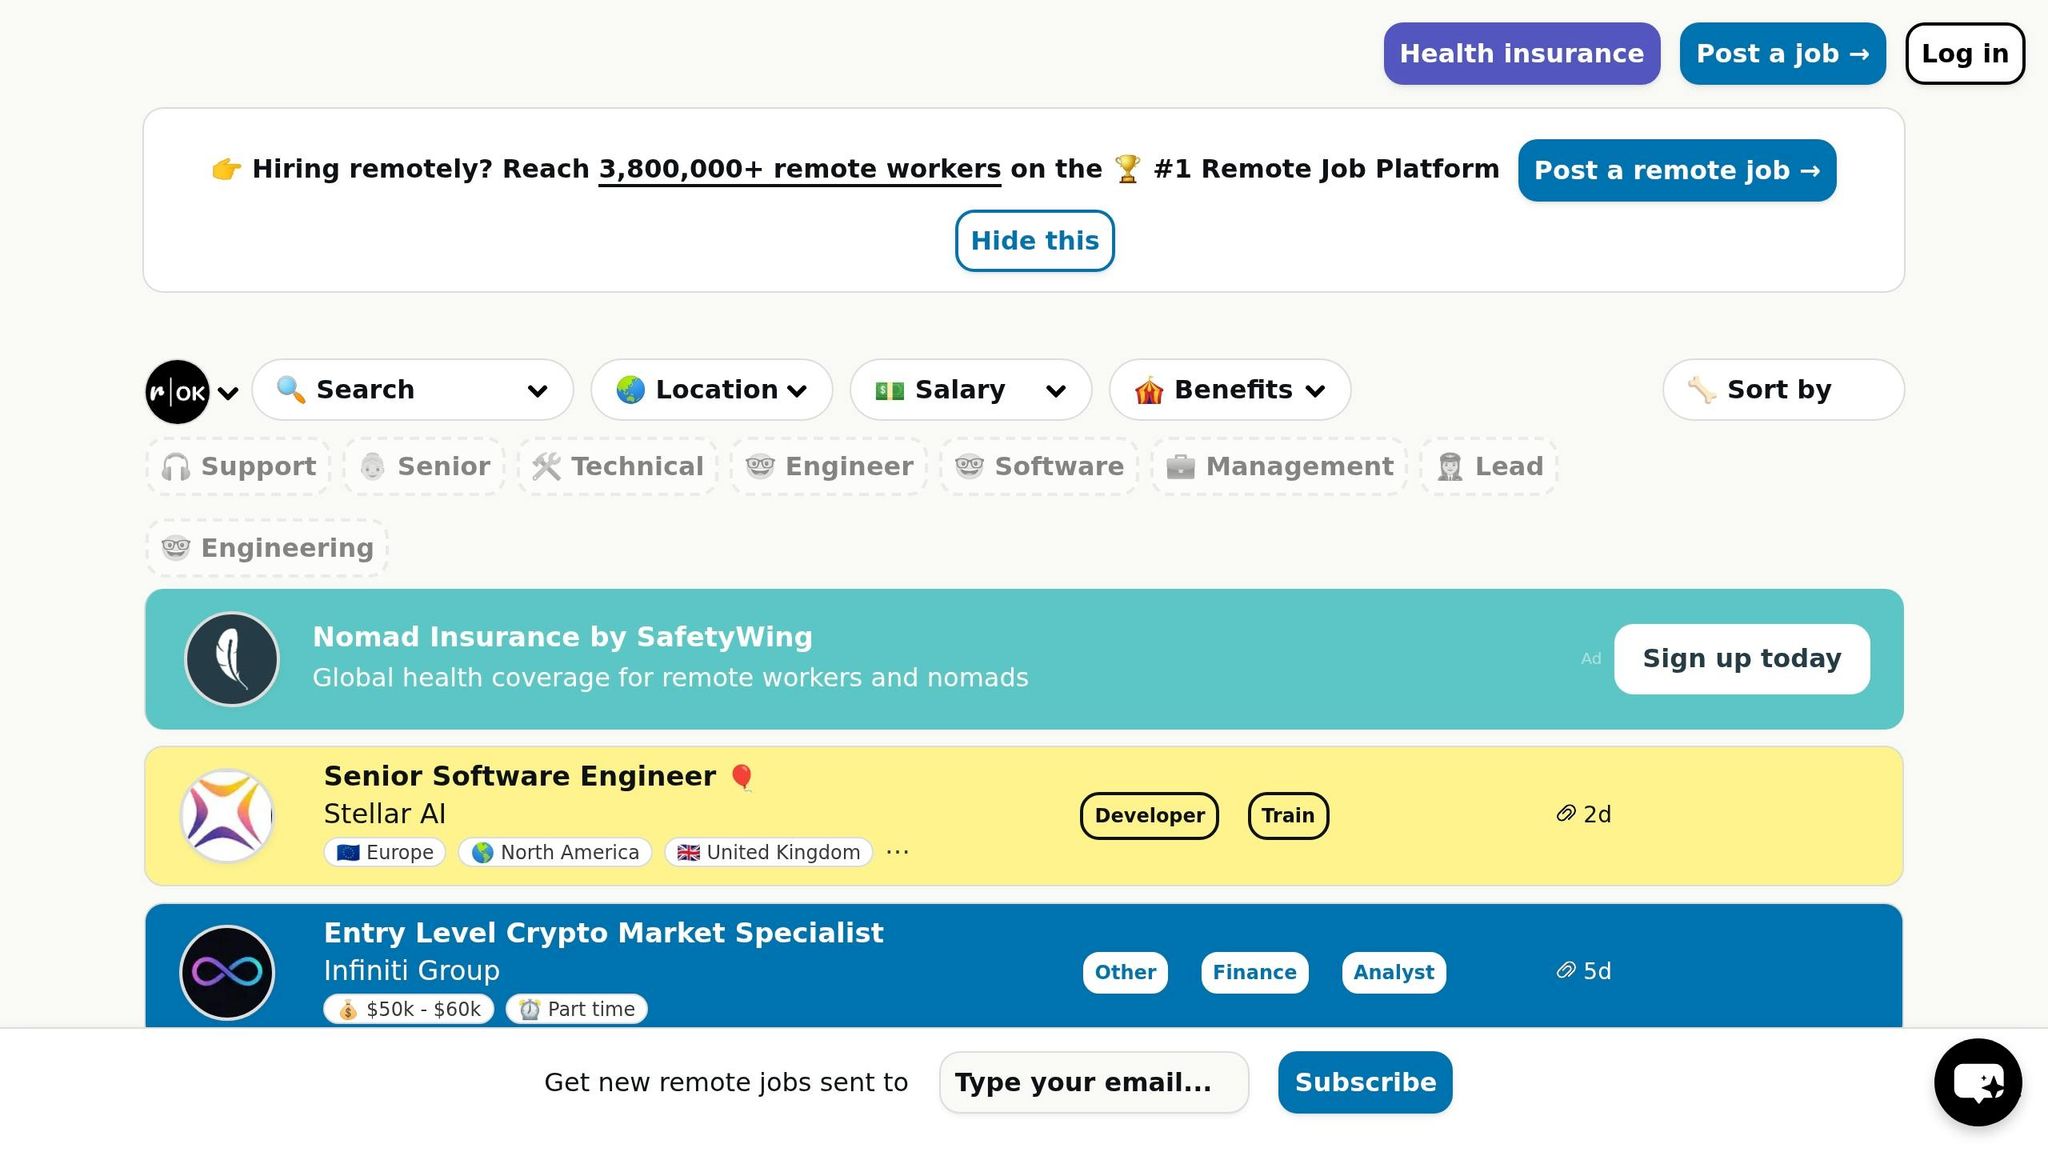Screen dimensions: 2048x1152
Task: Click the link icon next to 5d
Action: [x=1566, y=971]
